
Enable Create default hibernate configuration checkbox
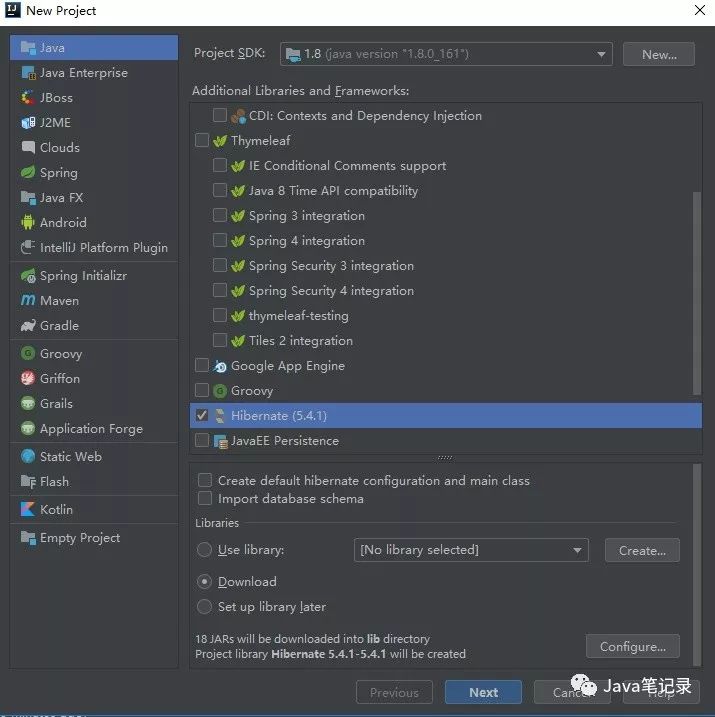(205, 480)
